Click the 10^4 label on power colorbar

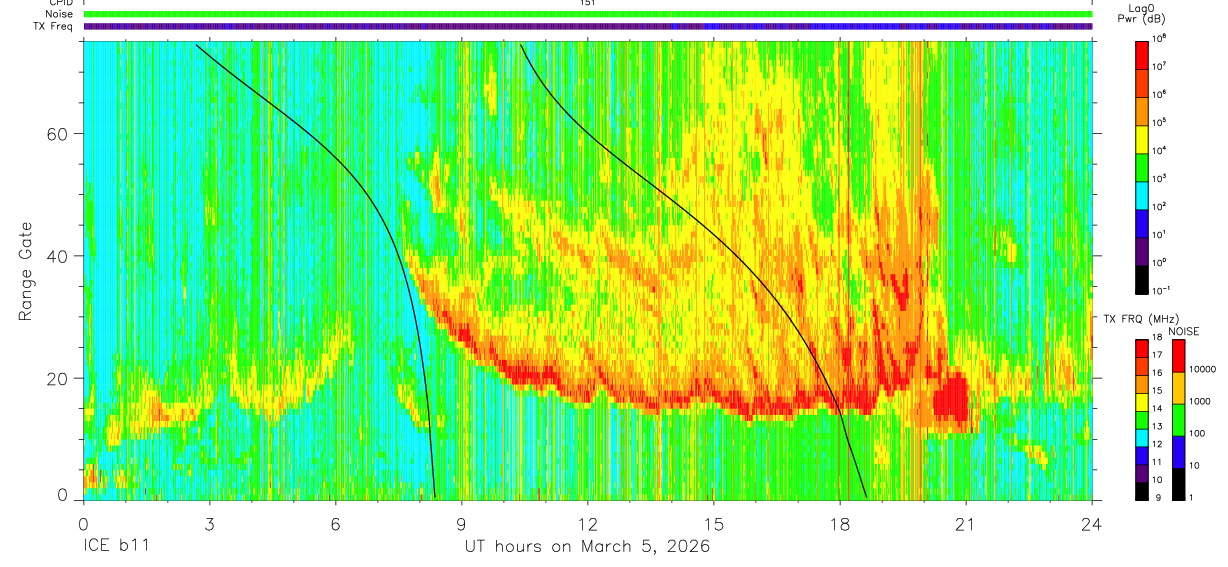[x=1159, y=151]
